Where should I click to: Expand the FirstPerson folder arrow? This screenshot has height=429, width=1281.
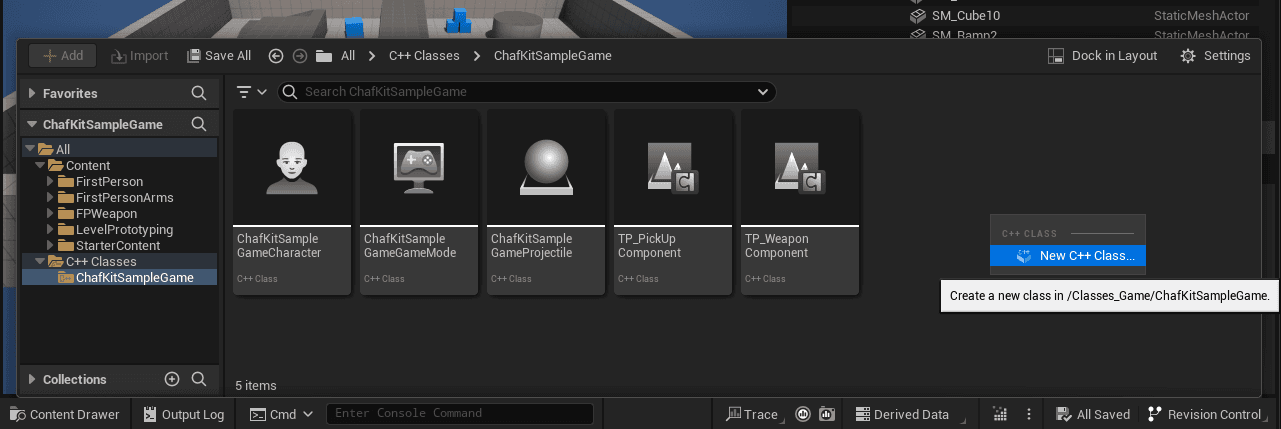pyautogui.click(x=50, y=181)
